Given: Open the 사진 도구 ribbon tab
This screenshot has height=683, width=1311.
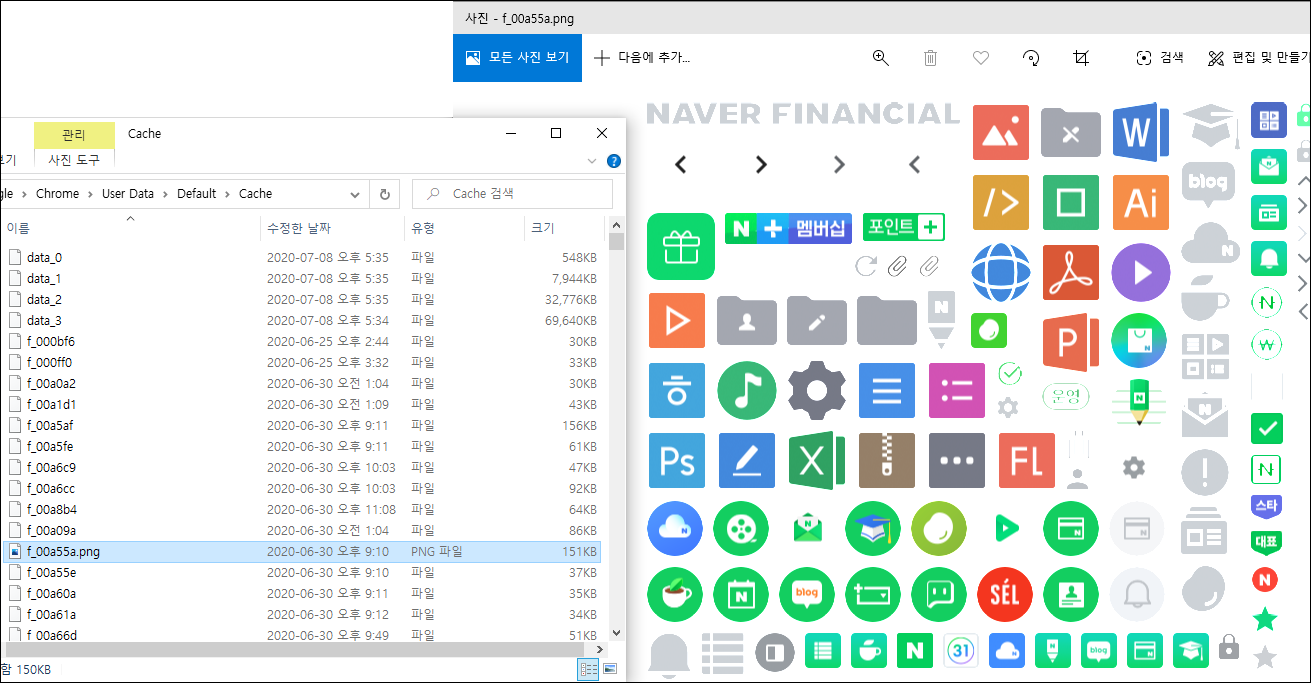Looking at the screenshot, I should 74,159.
